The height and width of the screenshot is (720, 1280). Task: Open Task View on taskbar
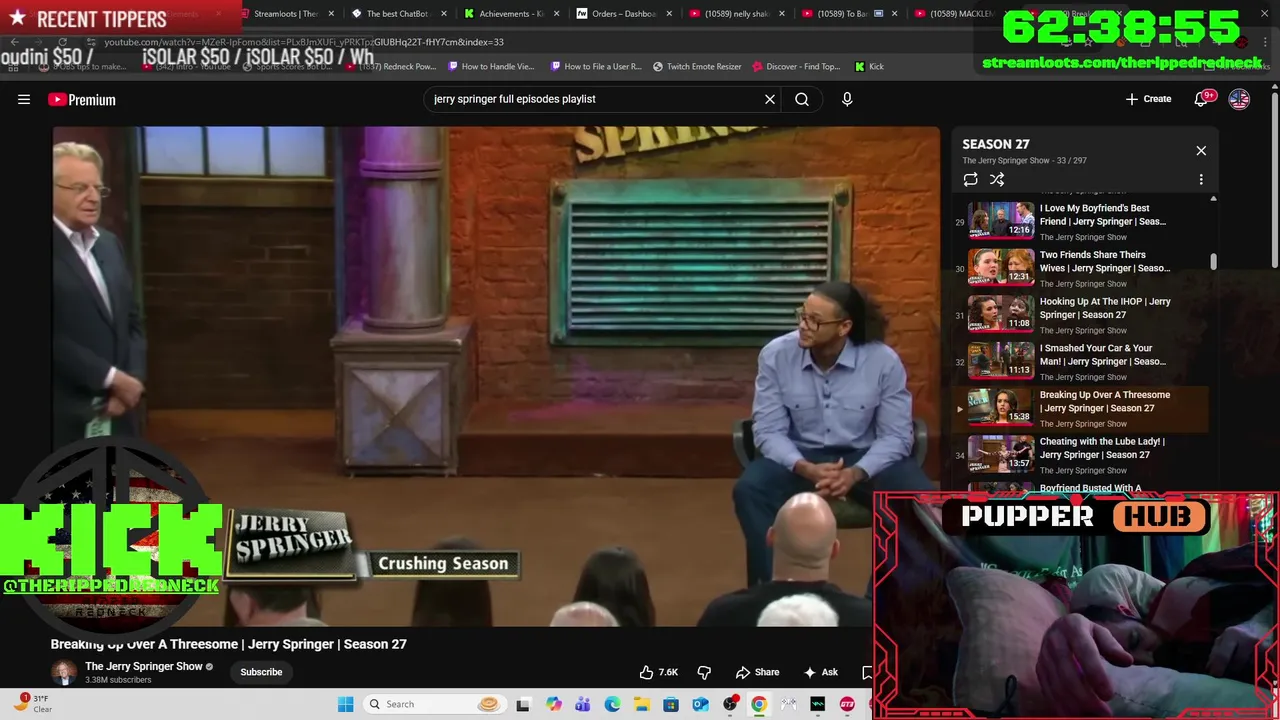coord(522,704)
